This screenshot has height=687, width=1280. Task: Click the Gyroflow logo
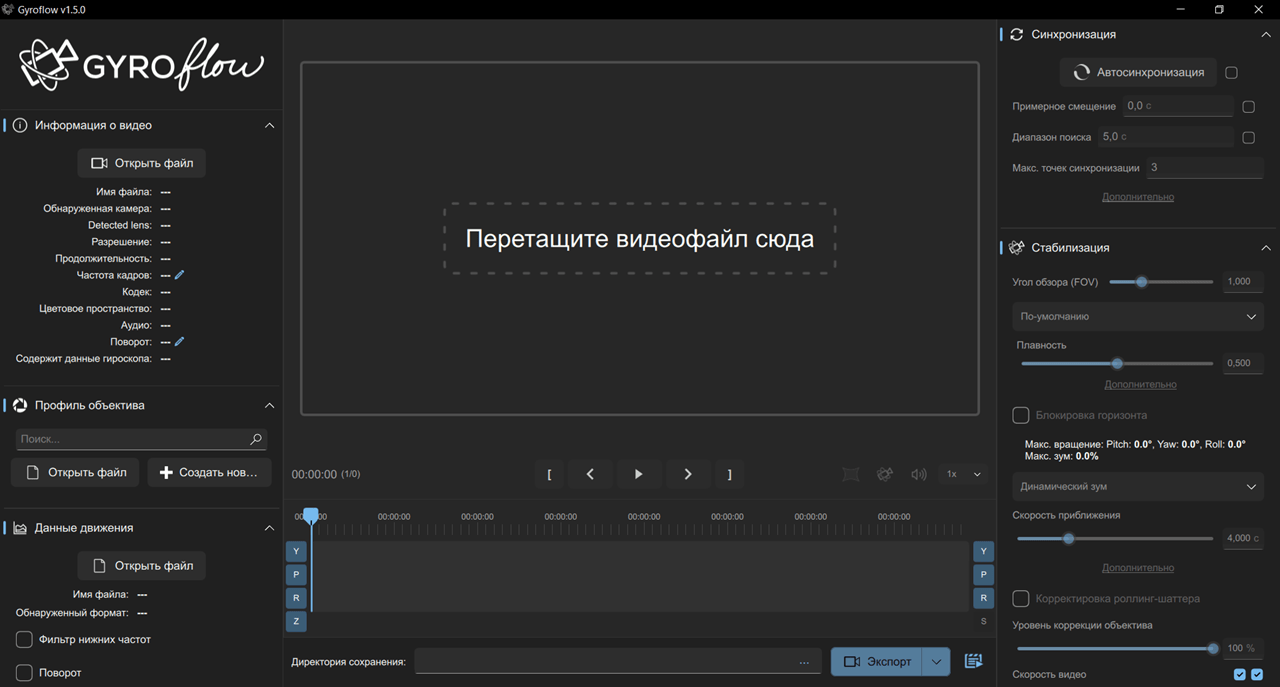(x=142, y=64)
